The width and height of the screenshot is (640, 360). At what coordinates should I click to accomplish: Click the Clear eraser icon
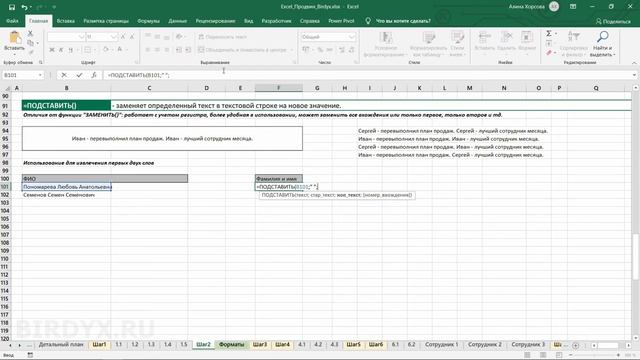[x=549, y=53]
